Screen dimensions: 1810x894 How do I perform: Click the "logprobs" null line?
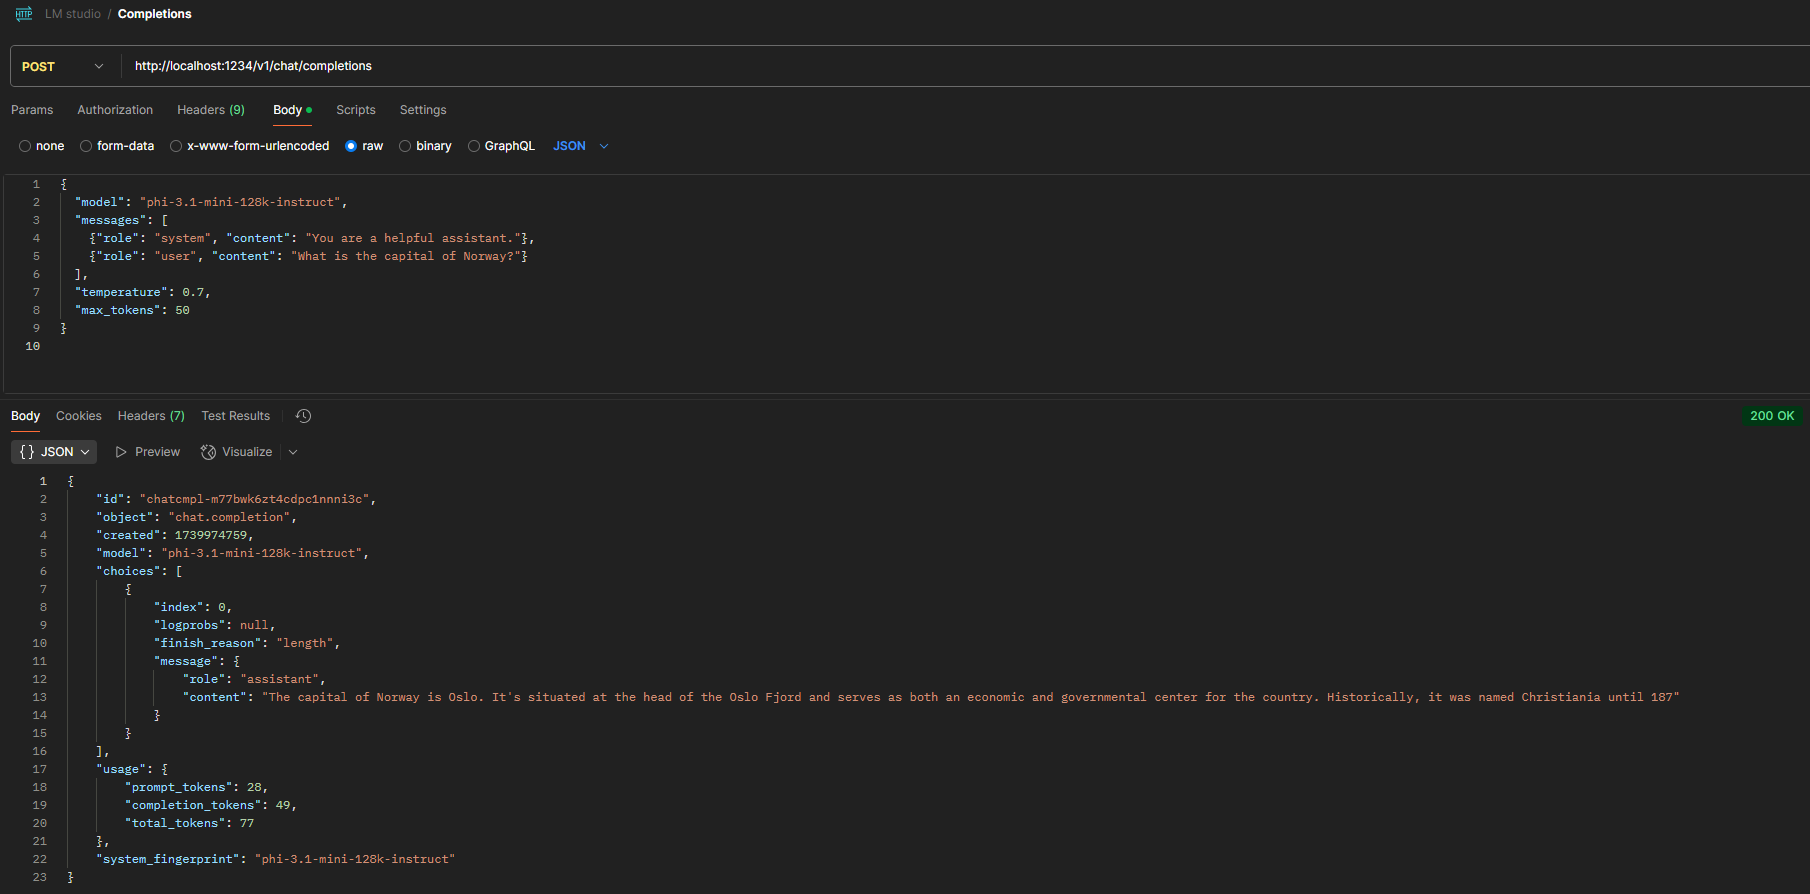pyautogui.click(x=214, y=625)
